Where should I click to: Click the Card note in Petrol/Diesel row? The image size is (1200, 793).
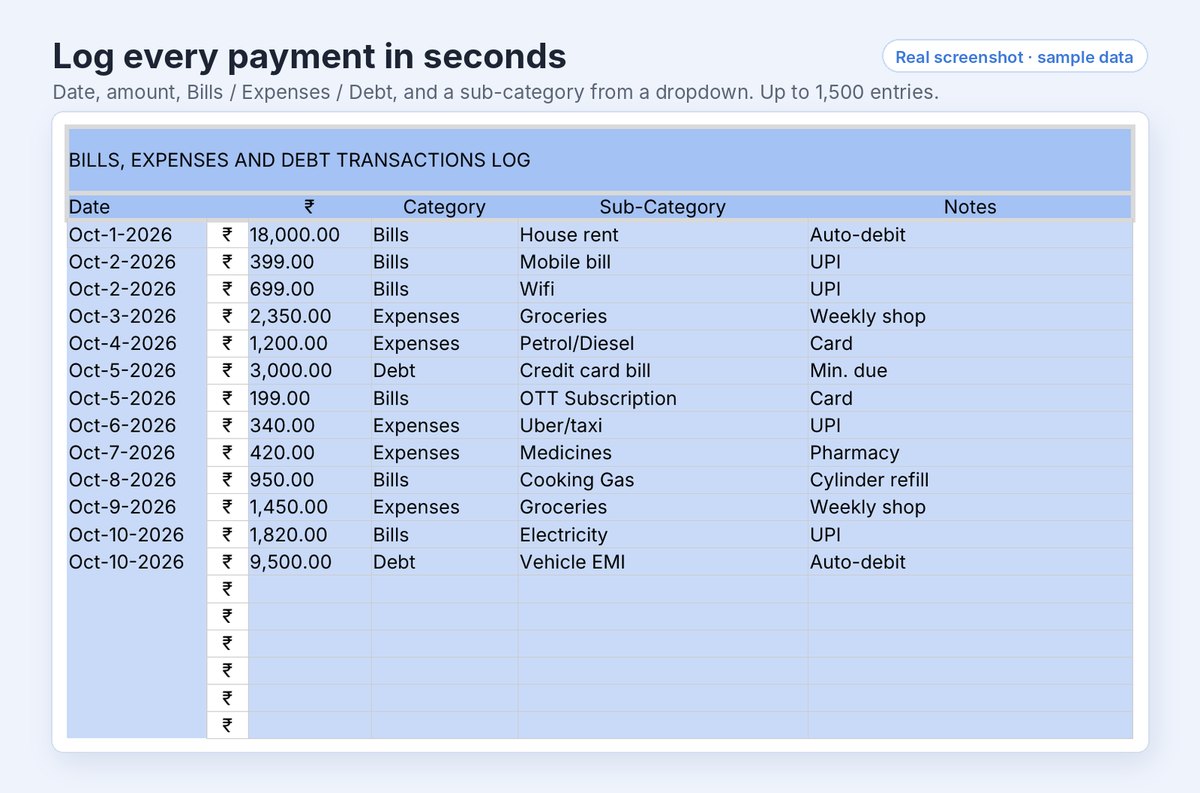click(x=970, y=344)
